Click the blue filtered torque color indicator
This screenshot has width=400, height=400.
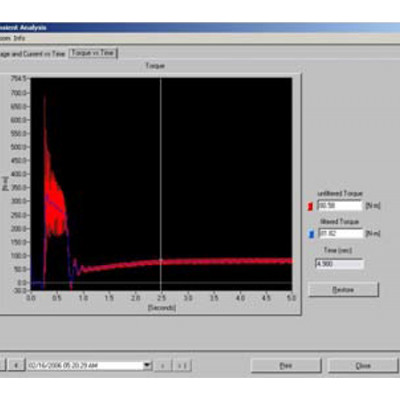311,234
